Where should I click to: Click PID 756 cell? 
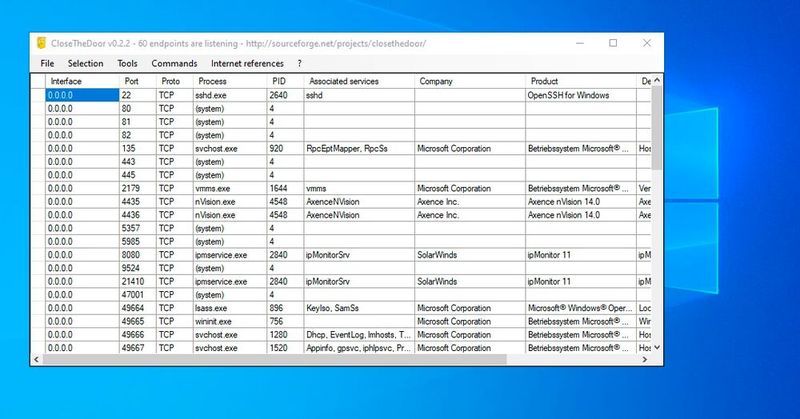[x=285, y=321]
